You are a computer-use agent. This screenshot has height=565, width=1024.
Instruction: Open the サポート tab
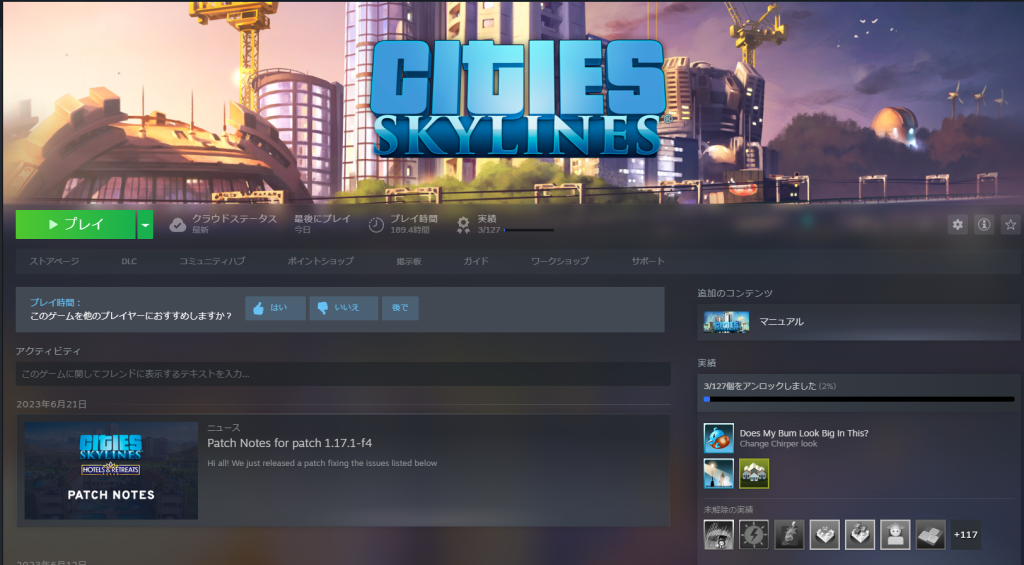coord(648,261)
